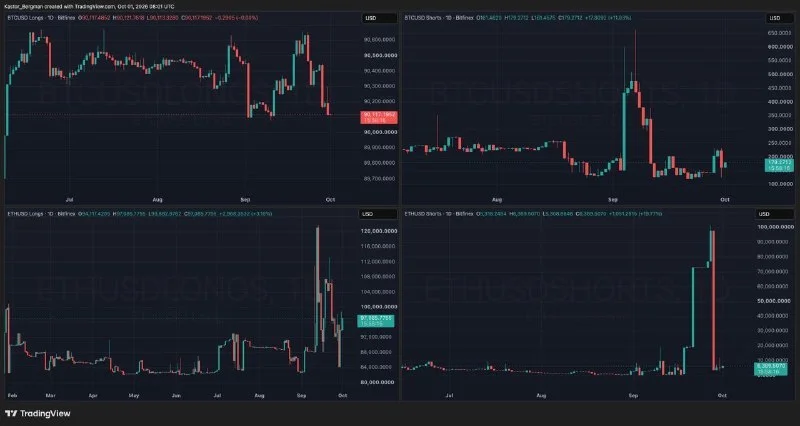Click the BTCUSD Shorts chart title
The width and height of the screenshot is (800, 426).
tap(439, 18)
